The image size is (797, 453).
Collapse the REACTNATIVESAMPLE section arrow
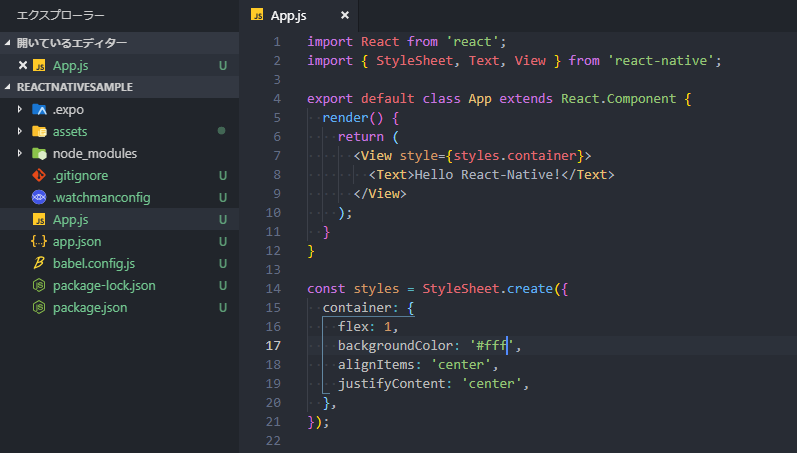[8, 87]
